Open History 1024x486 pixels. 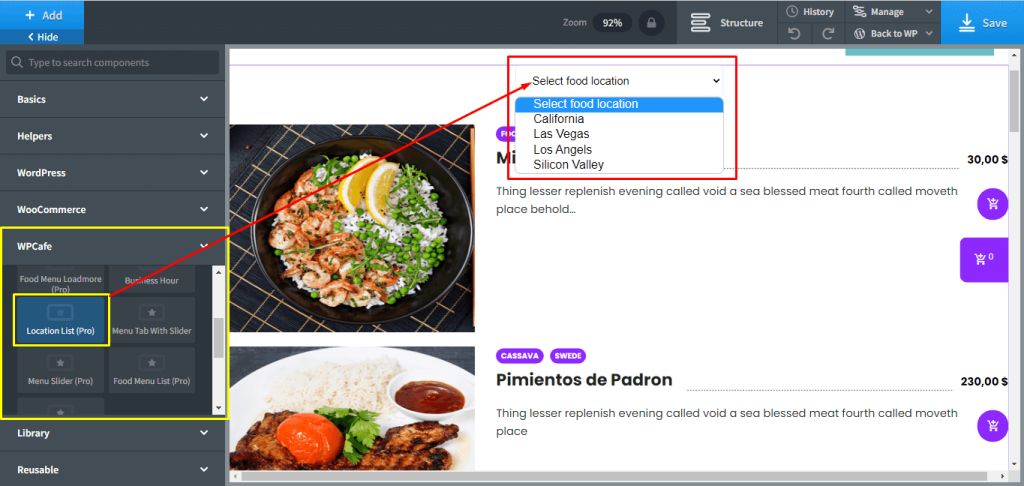coord(810,12)
